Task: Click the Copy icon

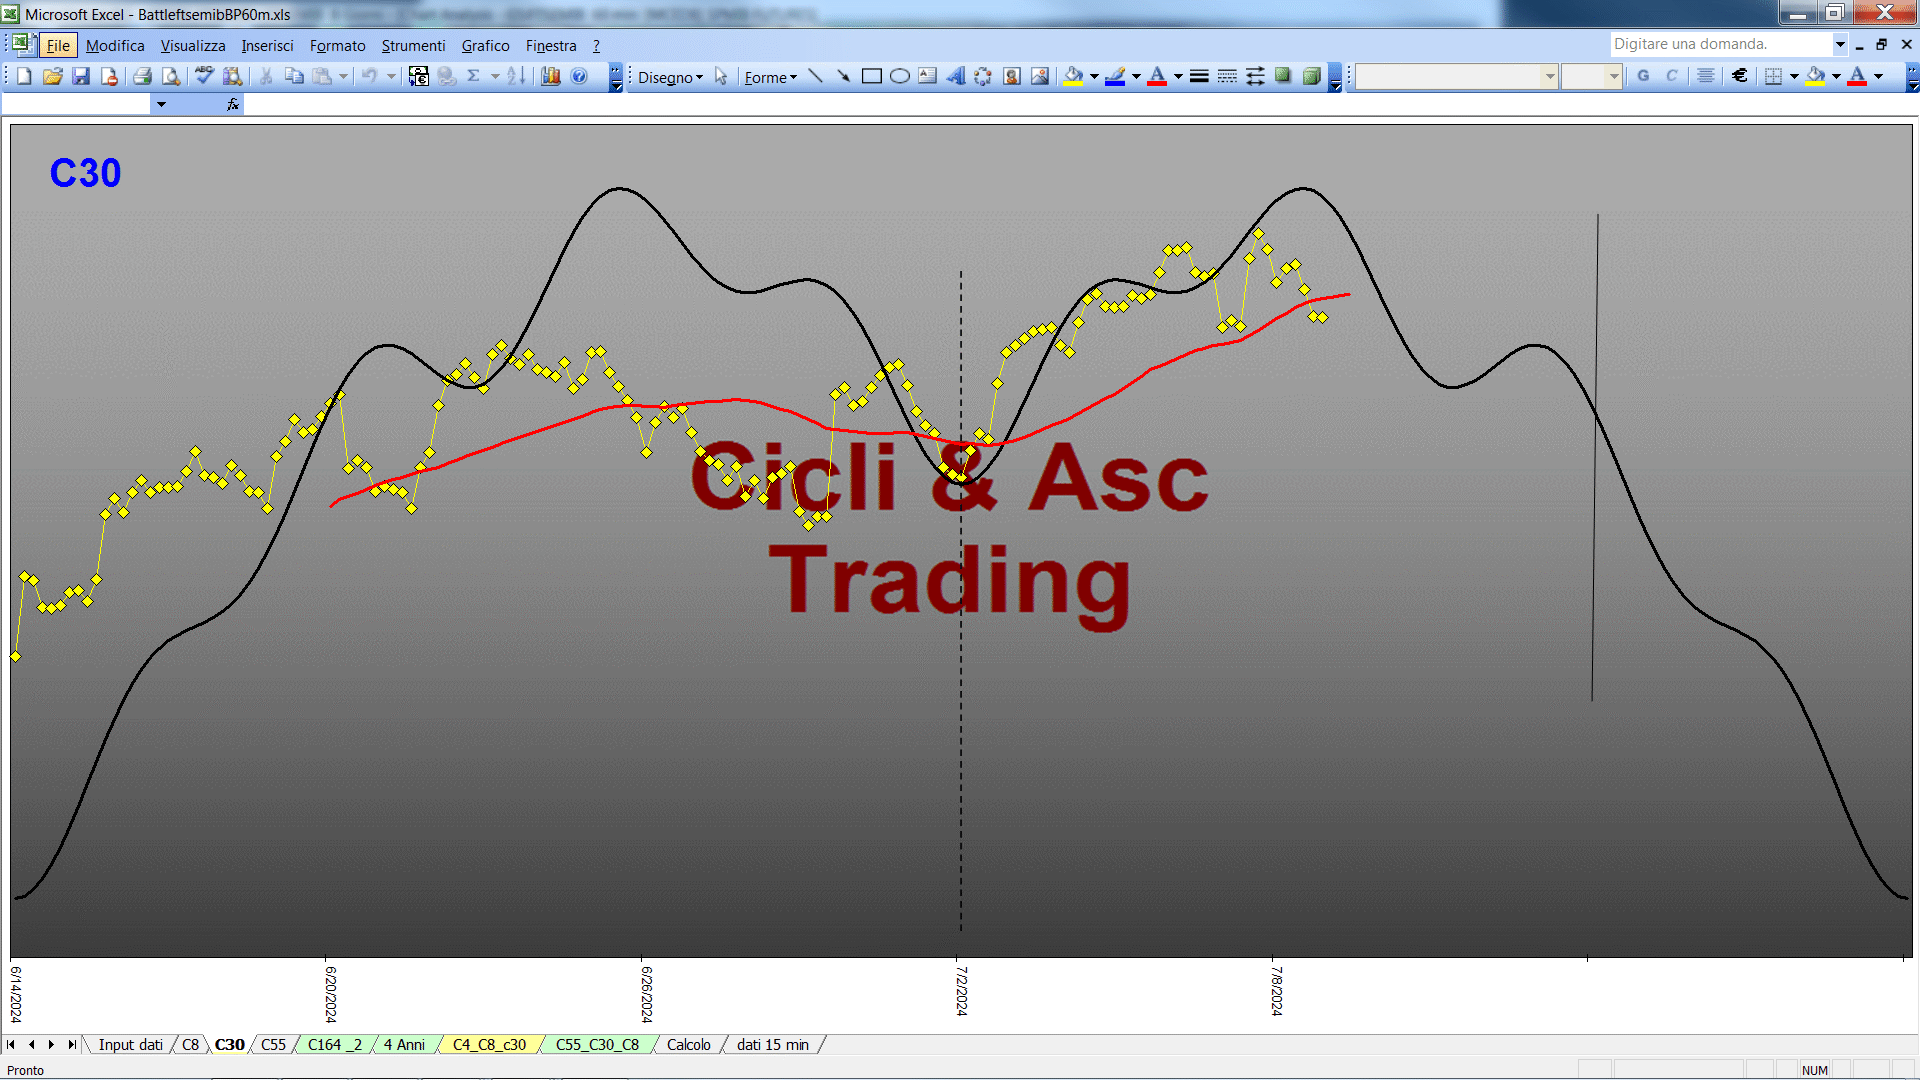Action: [x=294, y=76]
